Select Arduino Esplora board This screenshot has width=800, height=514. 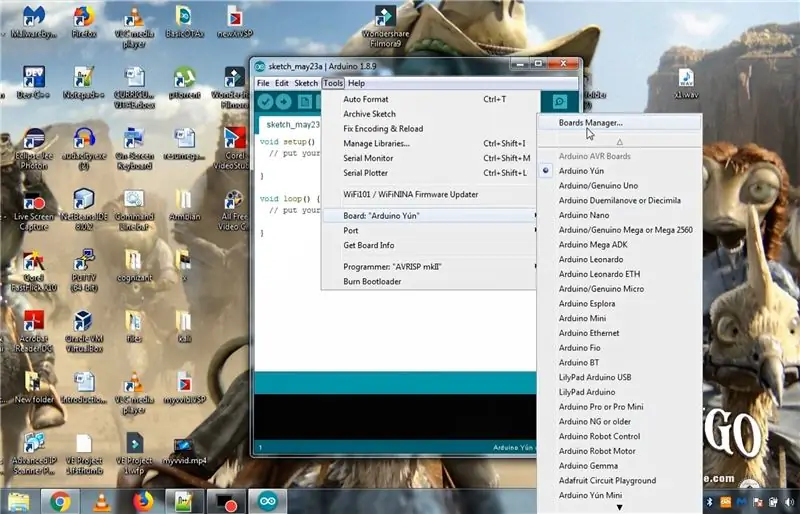[x=619, y=304]
